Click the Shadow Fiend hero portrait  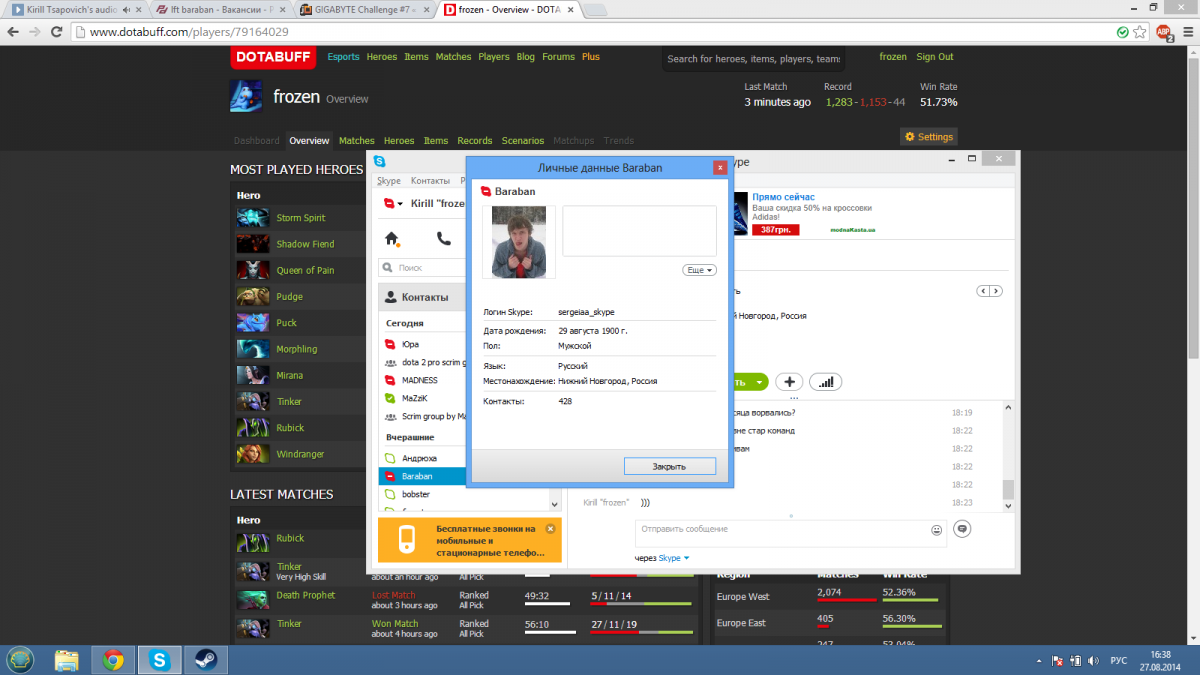(x=253, y=244)
